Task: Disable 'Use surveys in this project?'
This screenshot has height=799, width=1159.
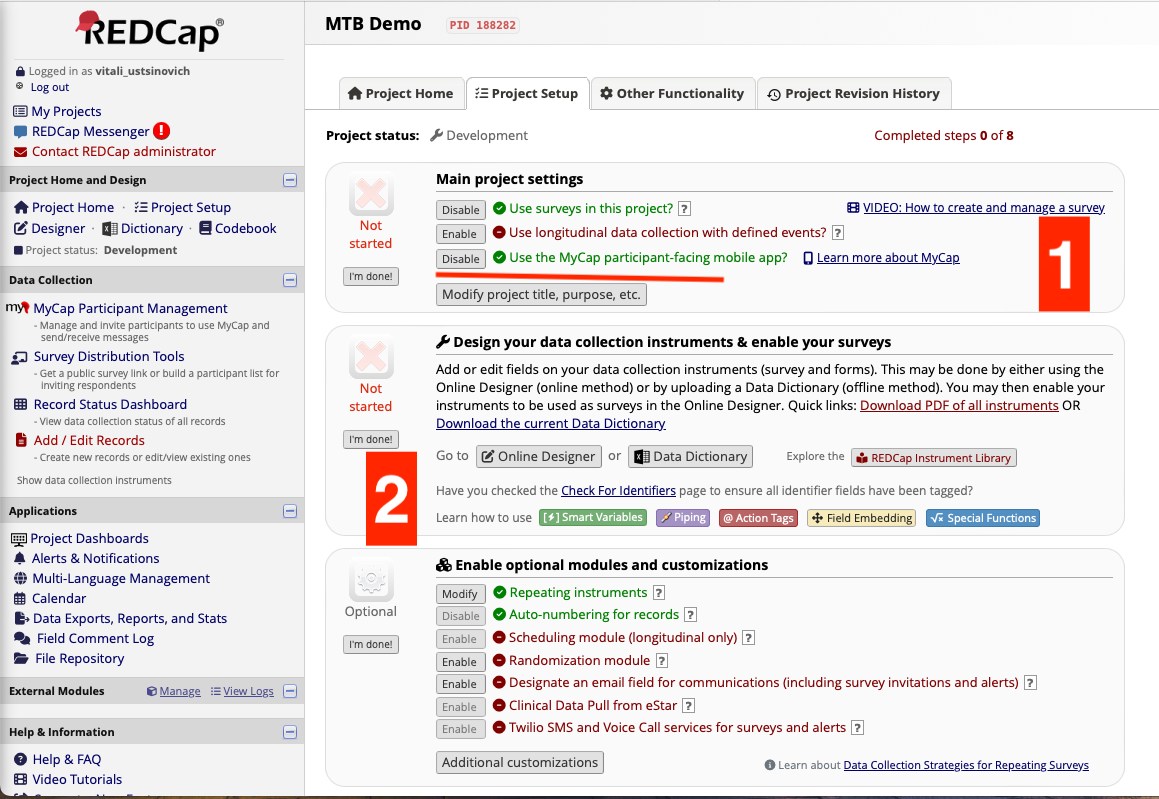Action: [x=460, y=210]
